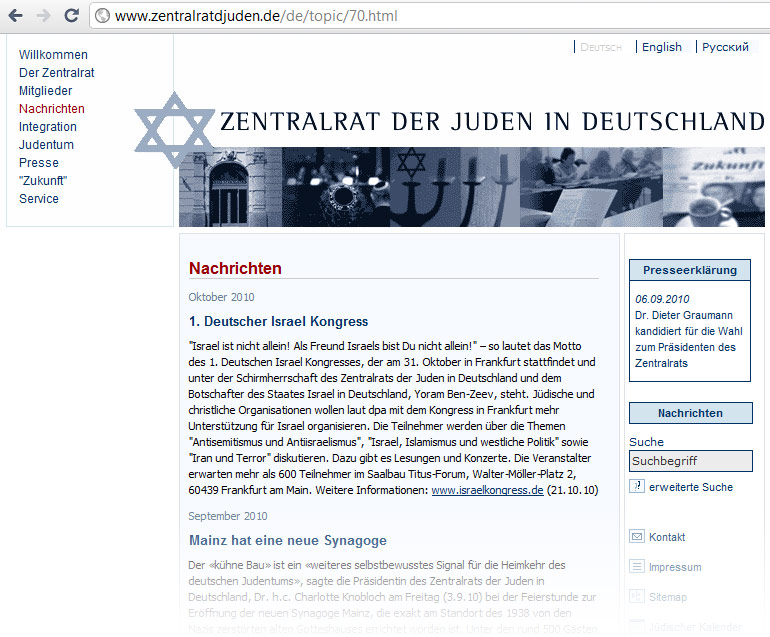Click the envelope icon beside Kontakt

636,537
